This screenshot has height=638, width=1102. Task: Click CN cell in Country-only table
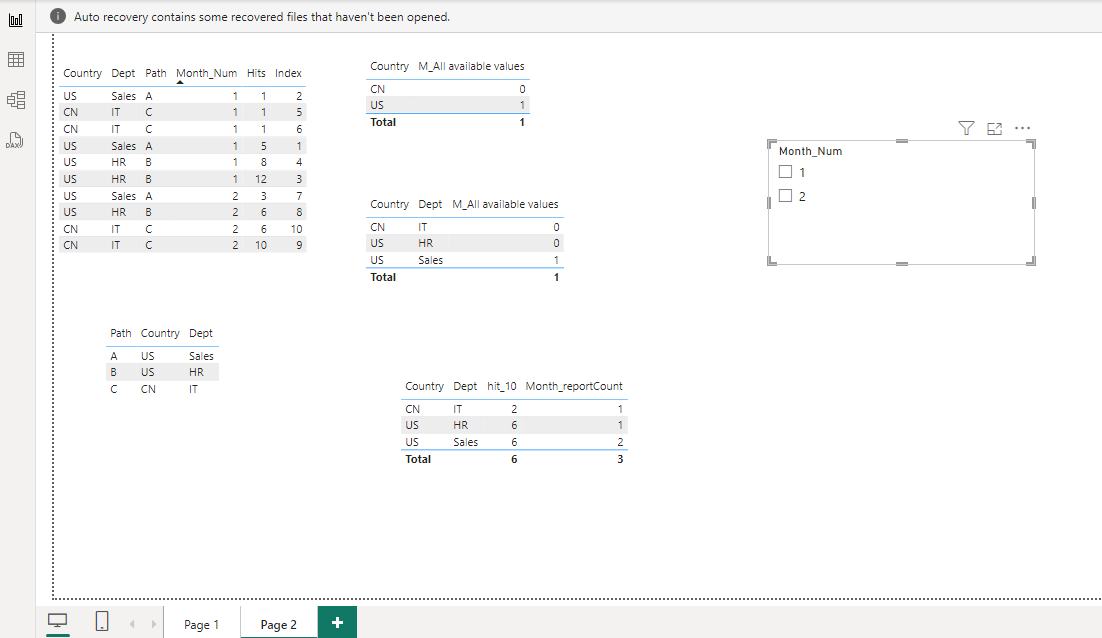(x=377, y=89)
